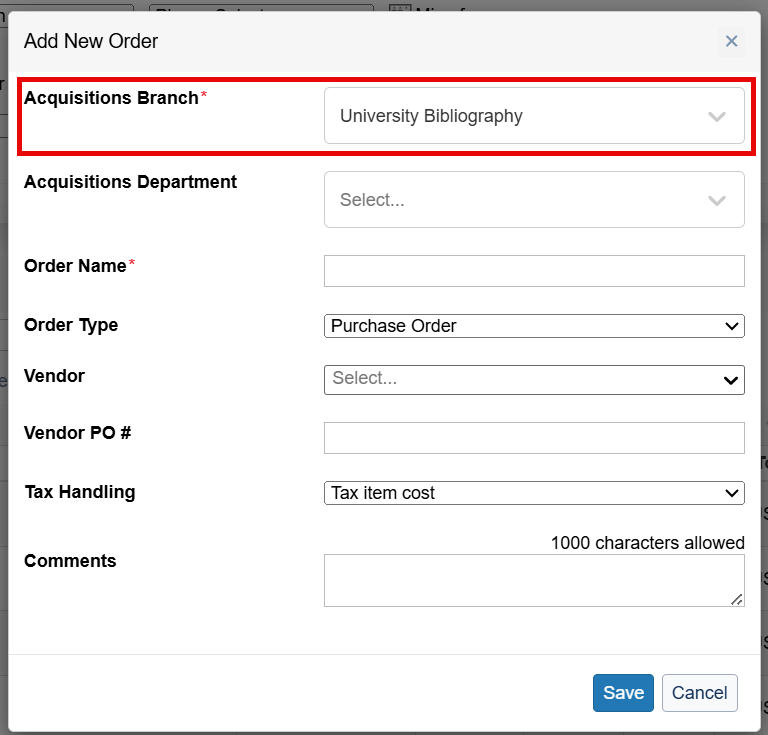Viewport: 768px width, 735px height.
Task: Click the Acquisitions Branch field label
Action: coord(111,98)
